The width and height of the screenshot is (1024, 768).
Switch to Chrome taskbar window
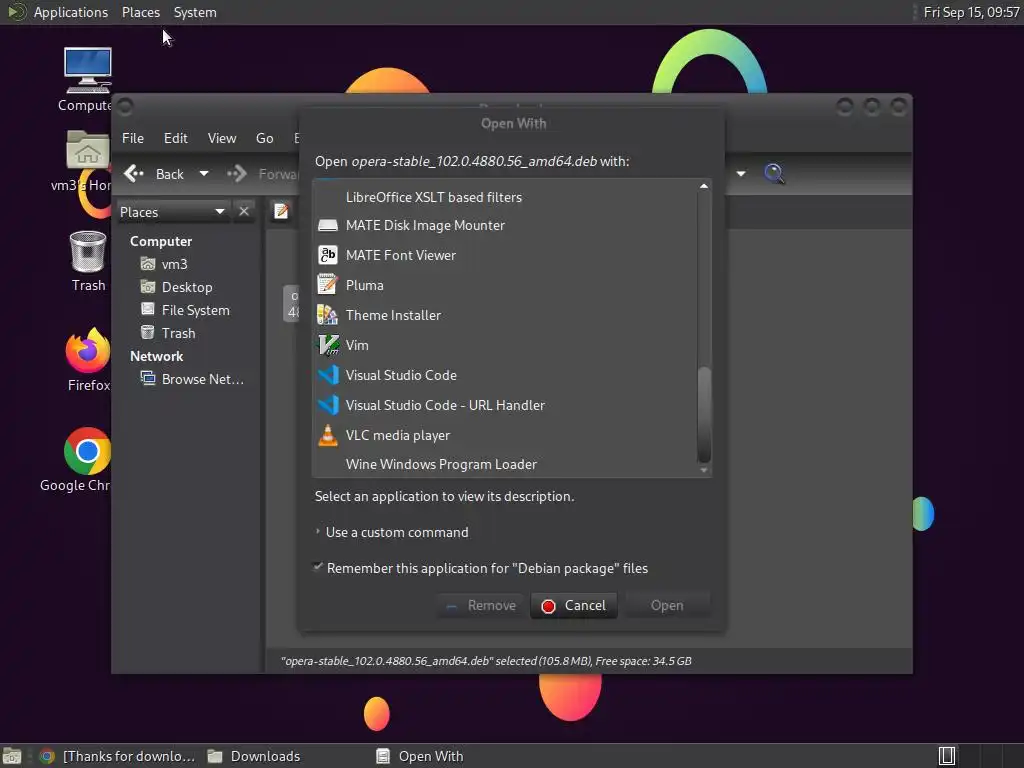pos(118,756)
